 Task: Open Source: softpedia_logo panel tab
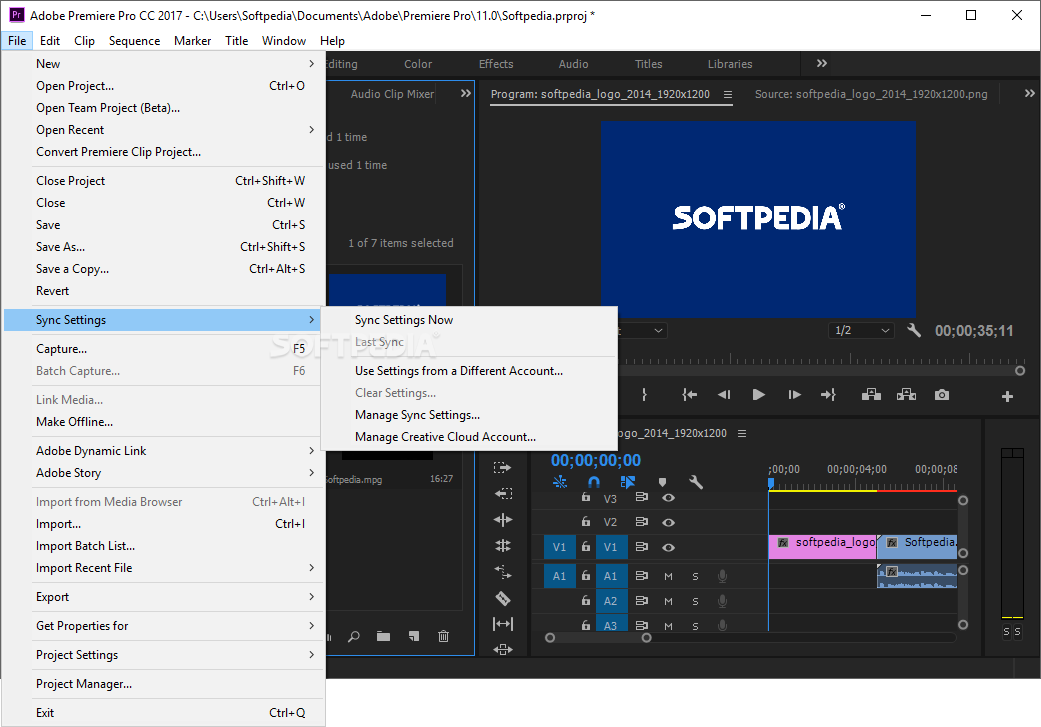pos(871,94)
